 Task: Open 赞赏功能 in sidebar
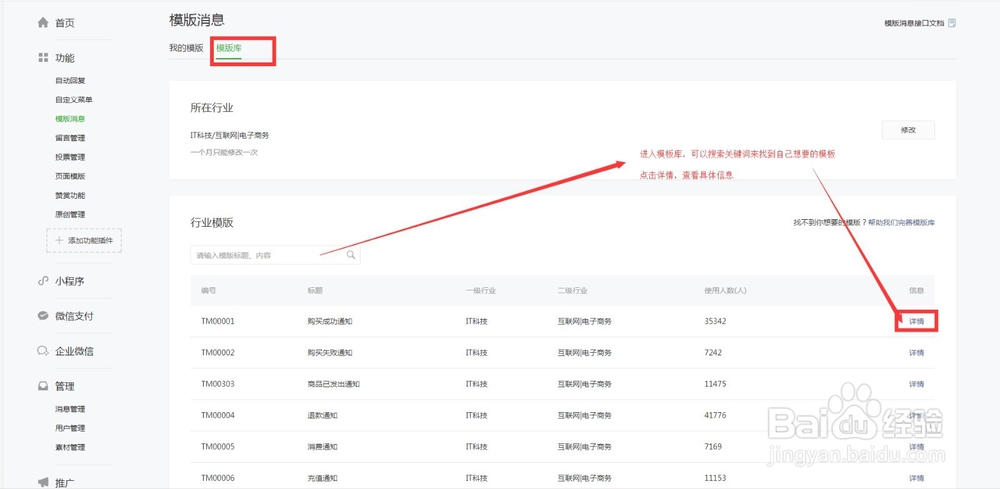click(70, 195)
